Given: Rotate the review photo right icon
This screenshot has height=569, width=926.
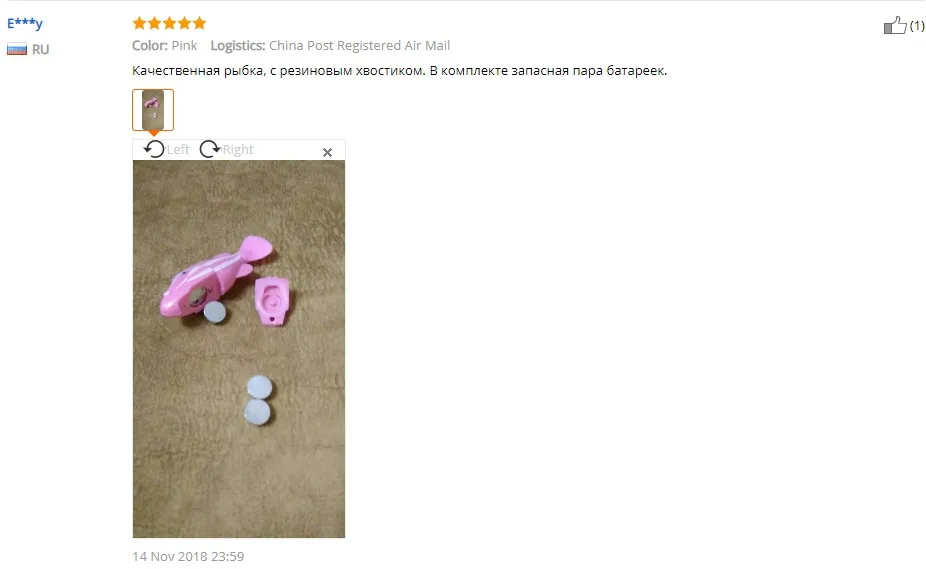Looking at the screenshot, I should 210,149.
